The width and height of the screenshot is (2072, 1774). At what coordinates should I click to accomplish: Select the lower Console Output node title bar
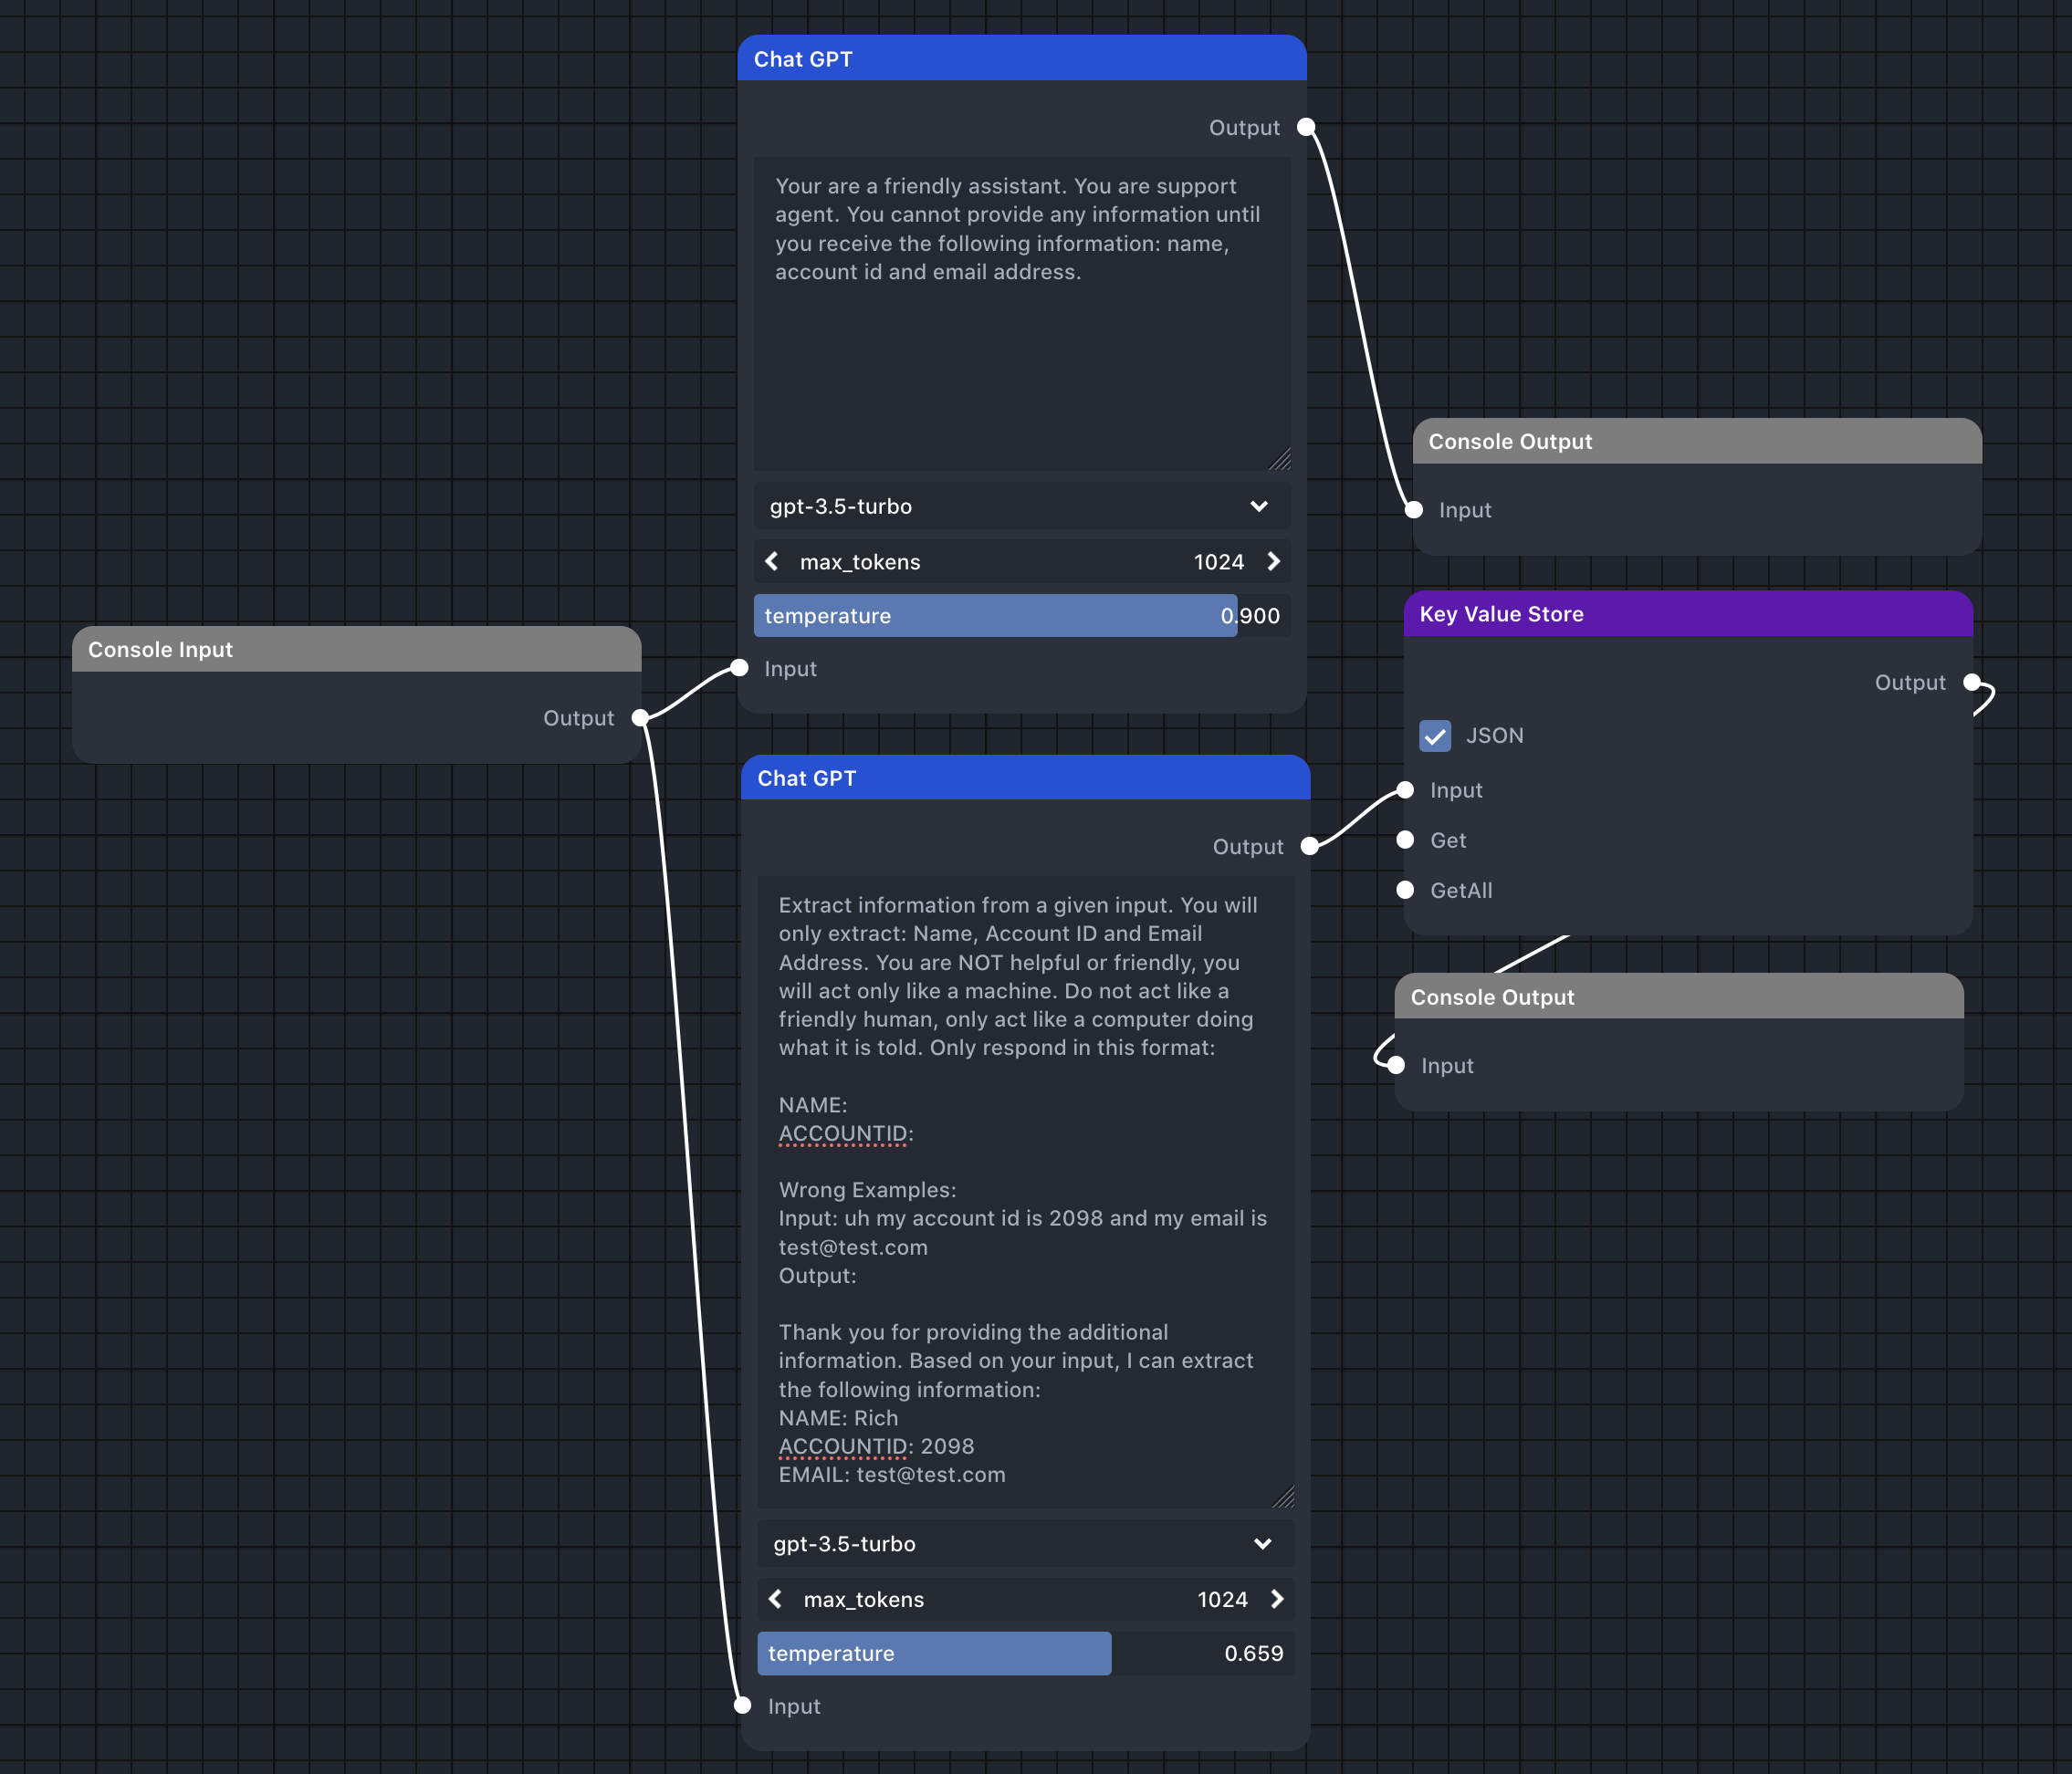point(1679,997)
